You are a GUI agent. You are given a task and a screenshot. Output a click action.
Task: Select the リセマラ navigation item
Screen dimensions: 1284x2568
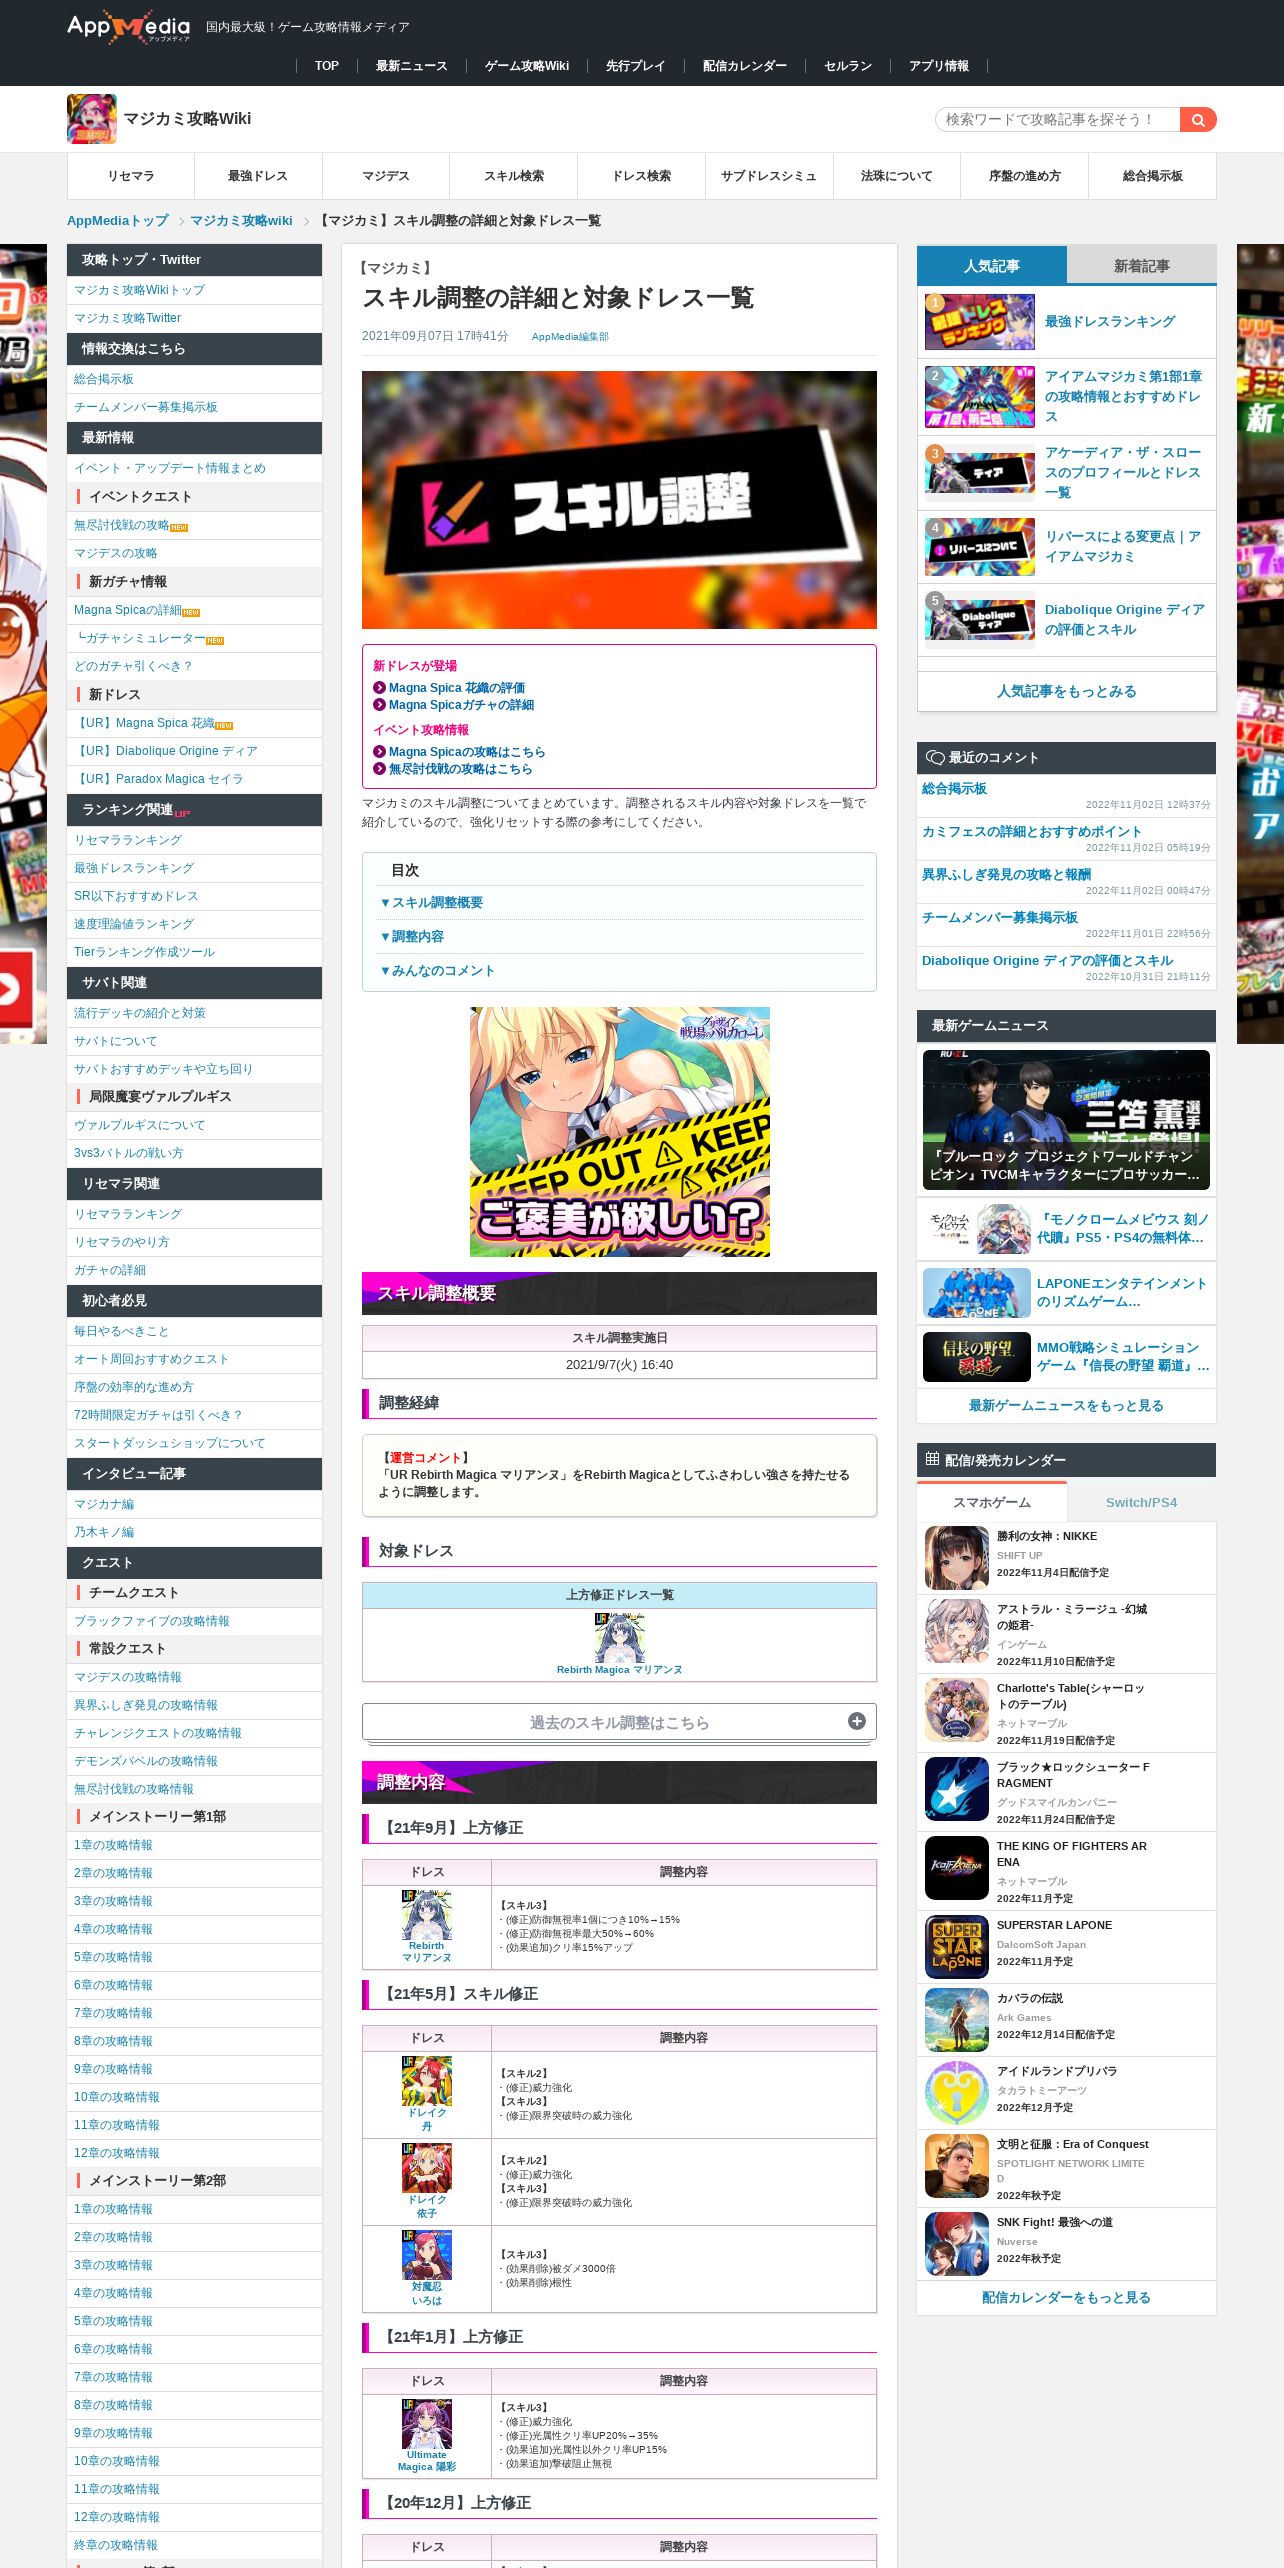click(131, 176)
